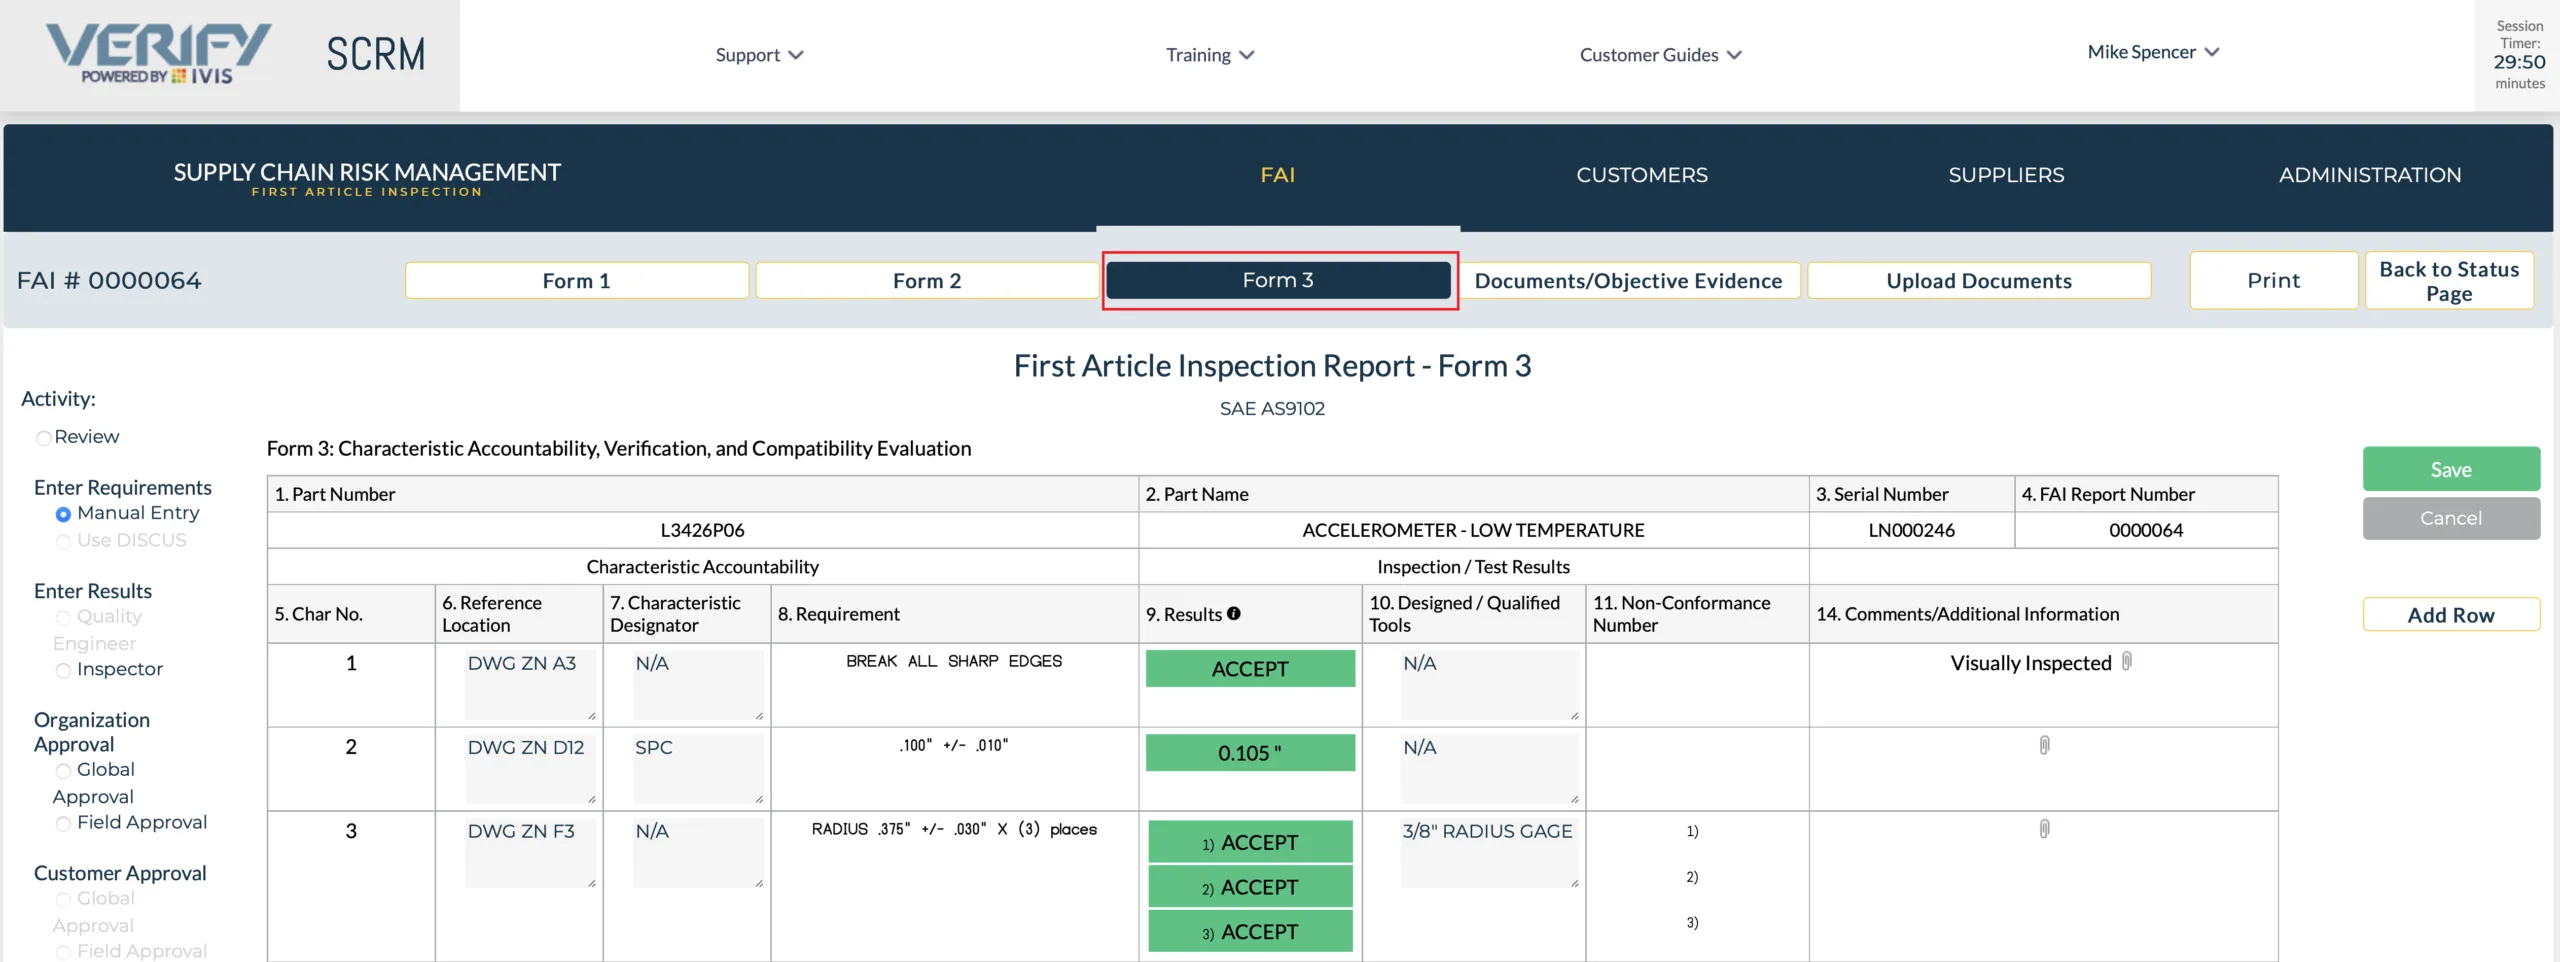Viewport: 2560px width, 962px height.
Task: Open the Training dropdown menu
Action: pos(1209,55)
